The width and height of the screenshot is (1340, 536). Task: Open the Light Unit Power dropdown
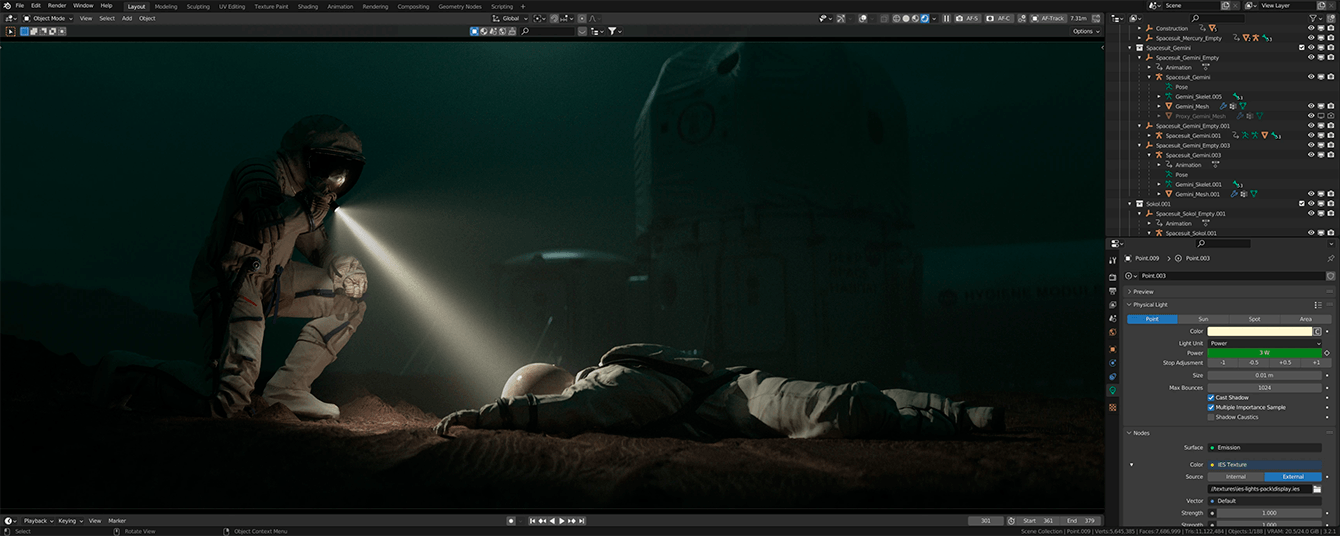pos(1264,343)
